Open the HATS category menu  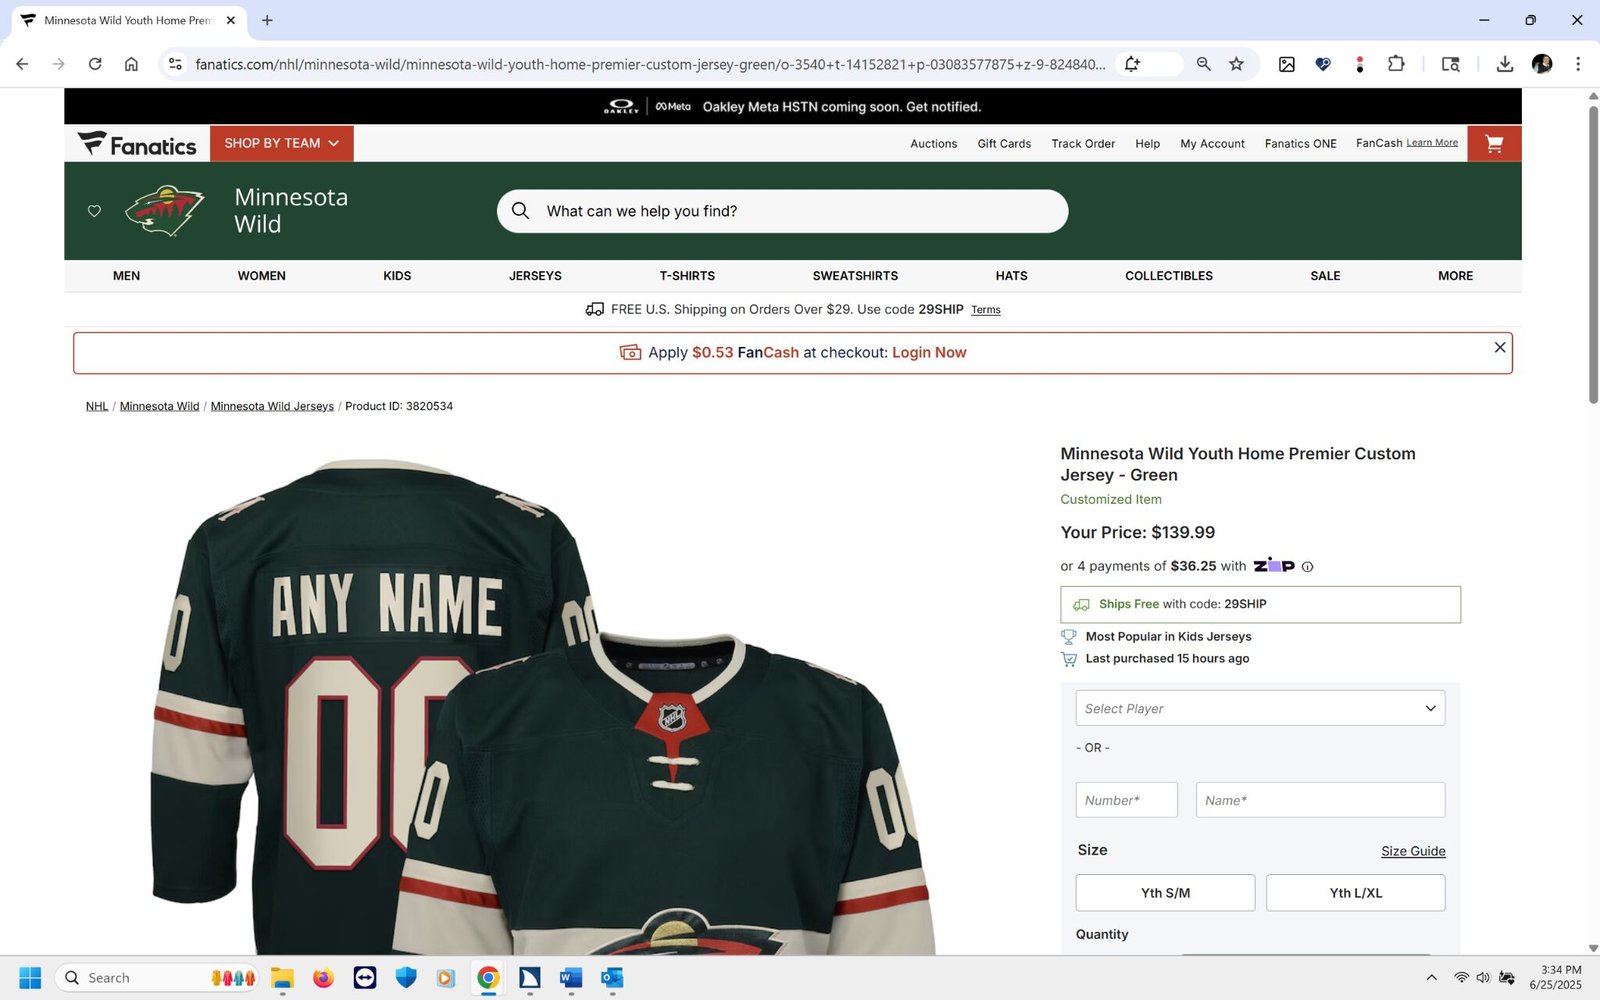(1011, 276)
